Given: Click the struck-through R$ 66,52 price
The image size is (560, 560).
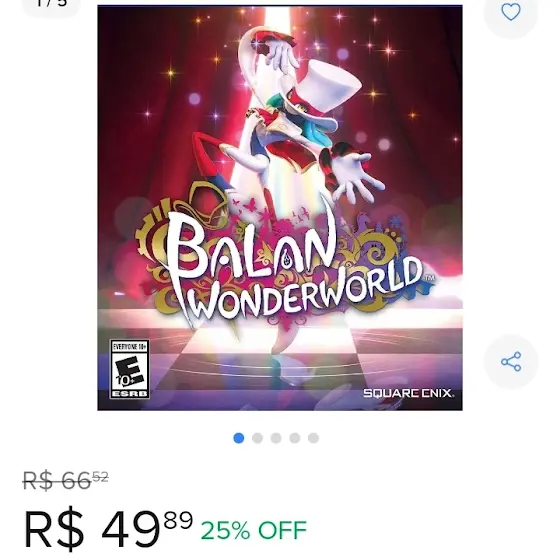Looking at the screenshot, I should (65, 481).
